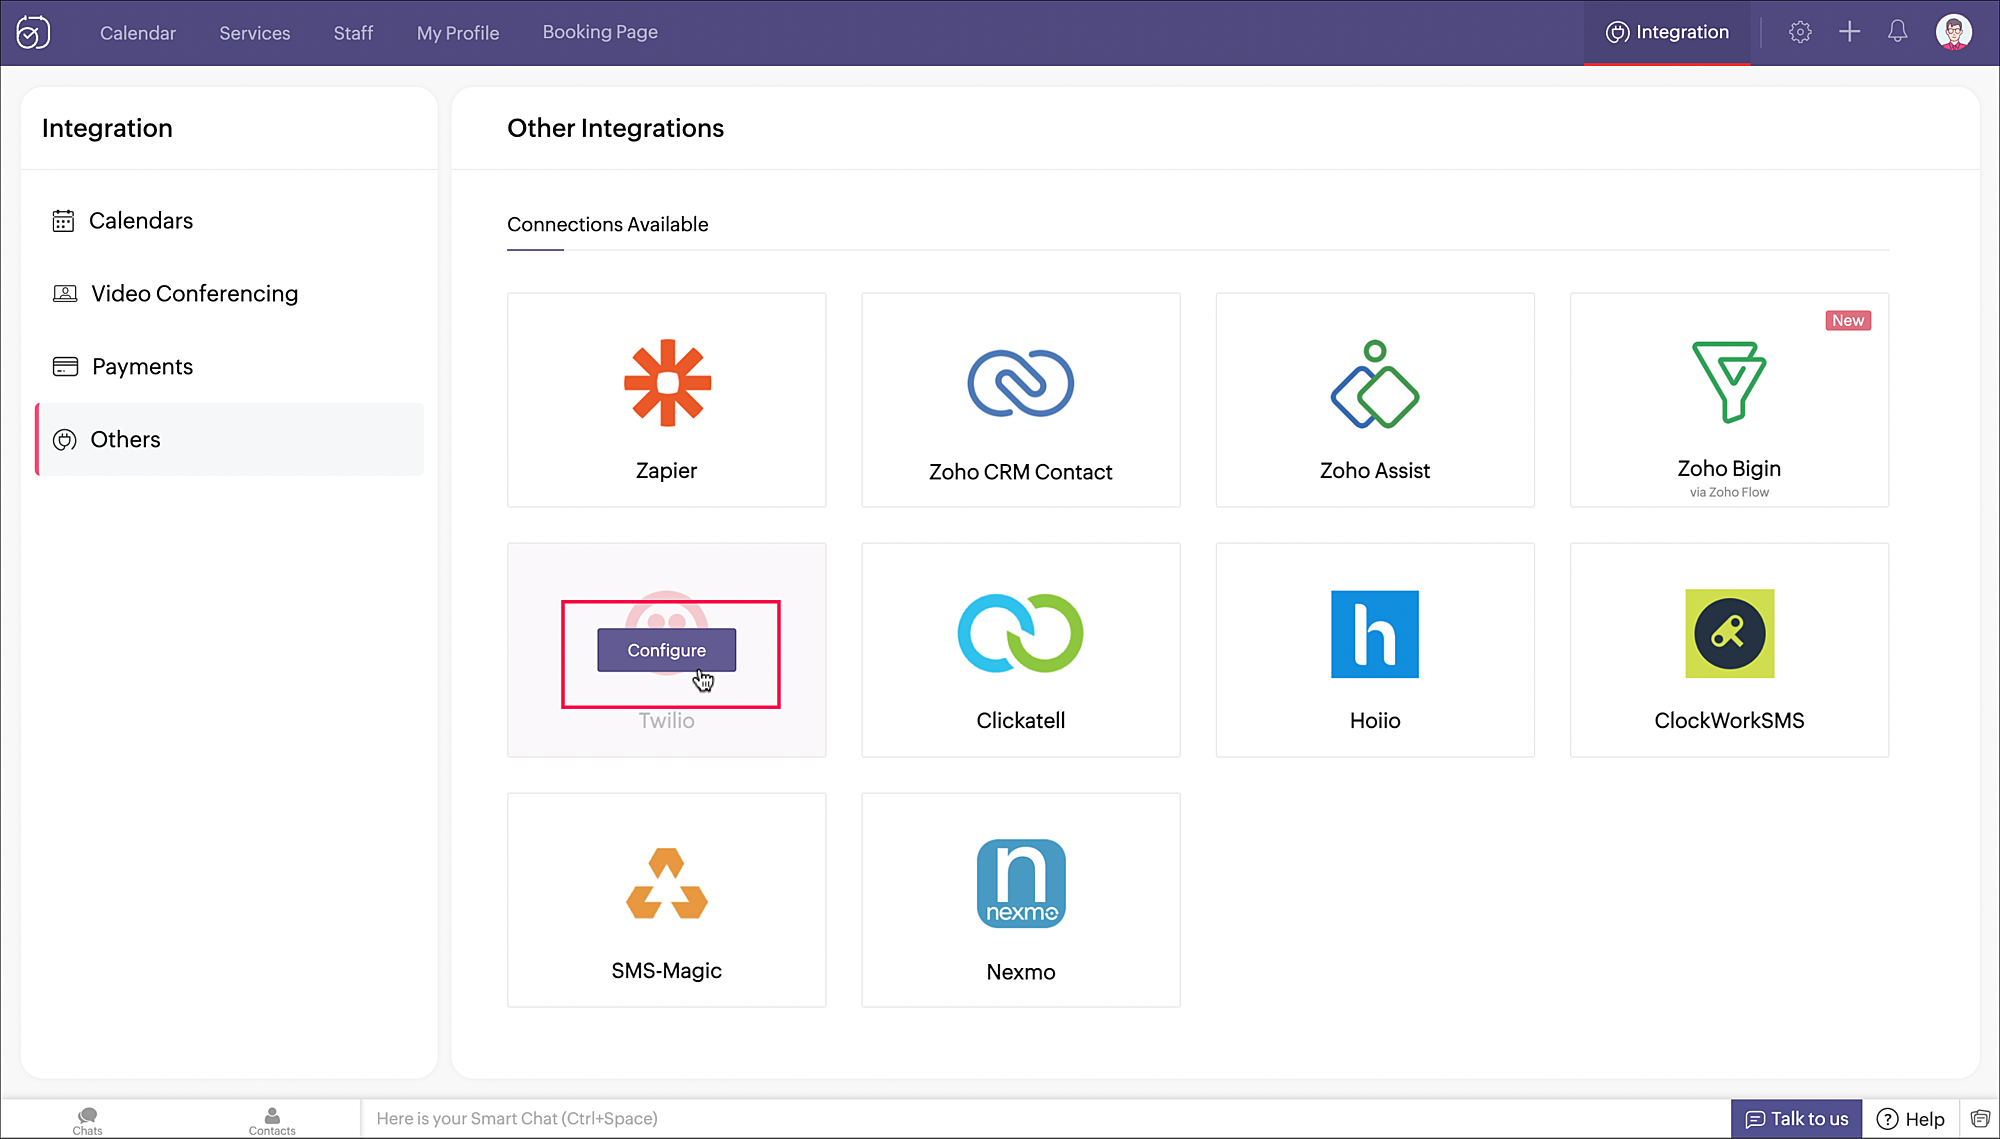The width and height of the screenshot is (2000, 1139).
Task: Select Calendars in the Integration sidebar
Action: point(229,221)
